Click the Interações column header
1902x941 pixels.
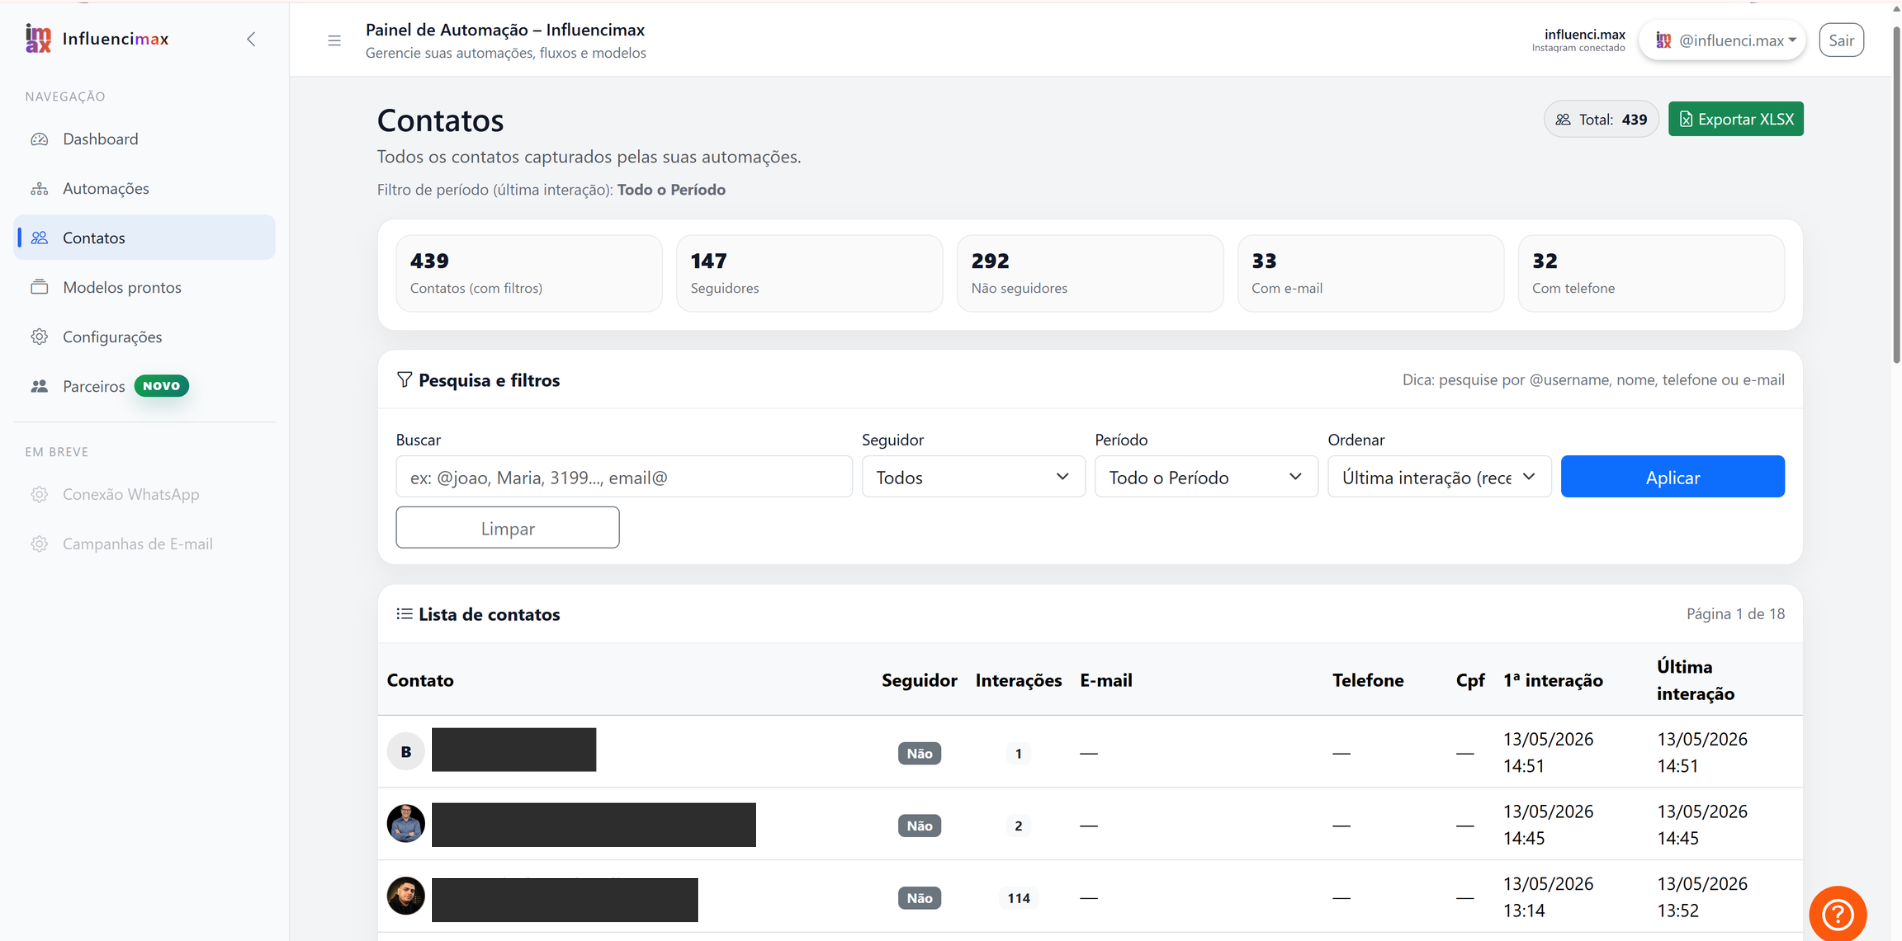click(x=1018, y=680)
